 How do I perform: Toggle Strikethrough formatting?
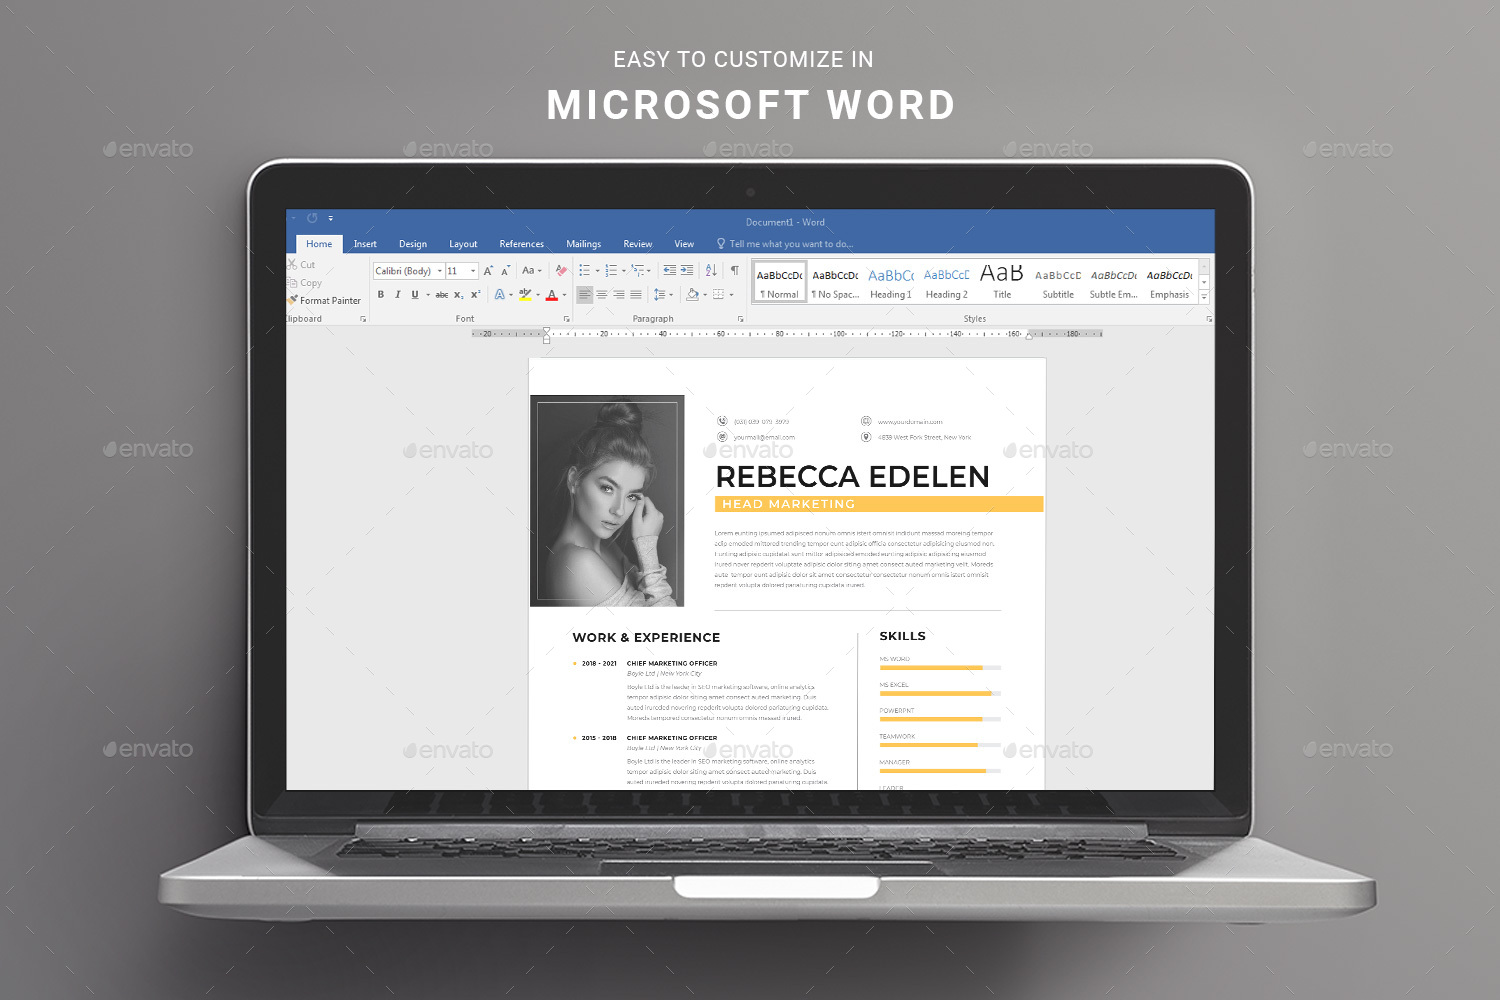441,295
